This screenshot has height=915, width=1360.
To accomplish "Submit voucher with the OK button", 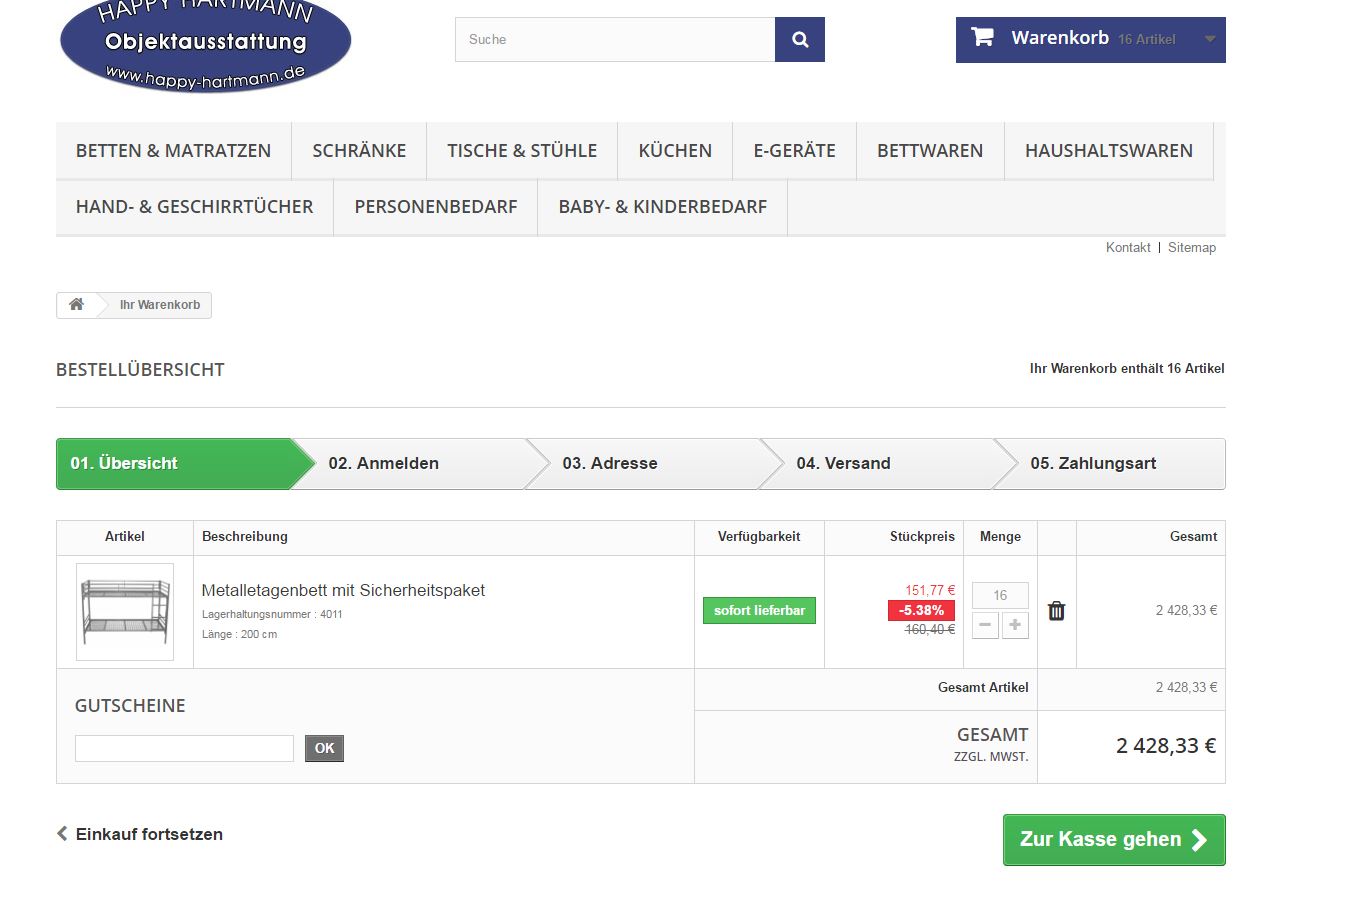I will [324, 748].
